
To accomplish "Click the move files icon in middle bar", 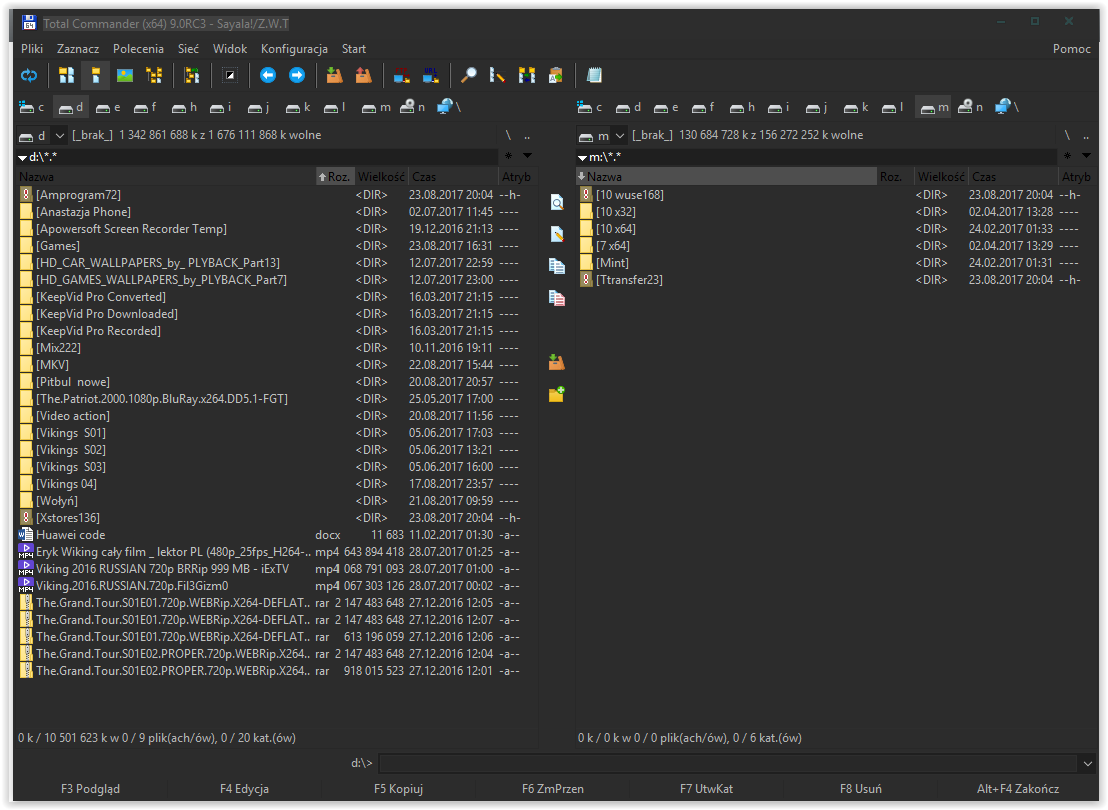I will 557,298.
